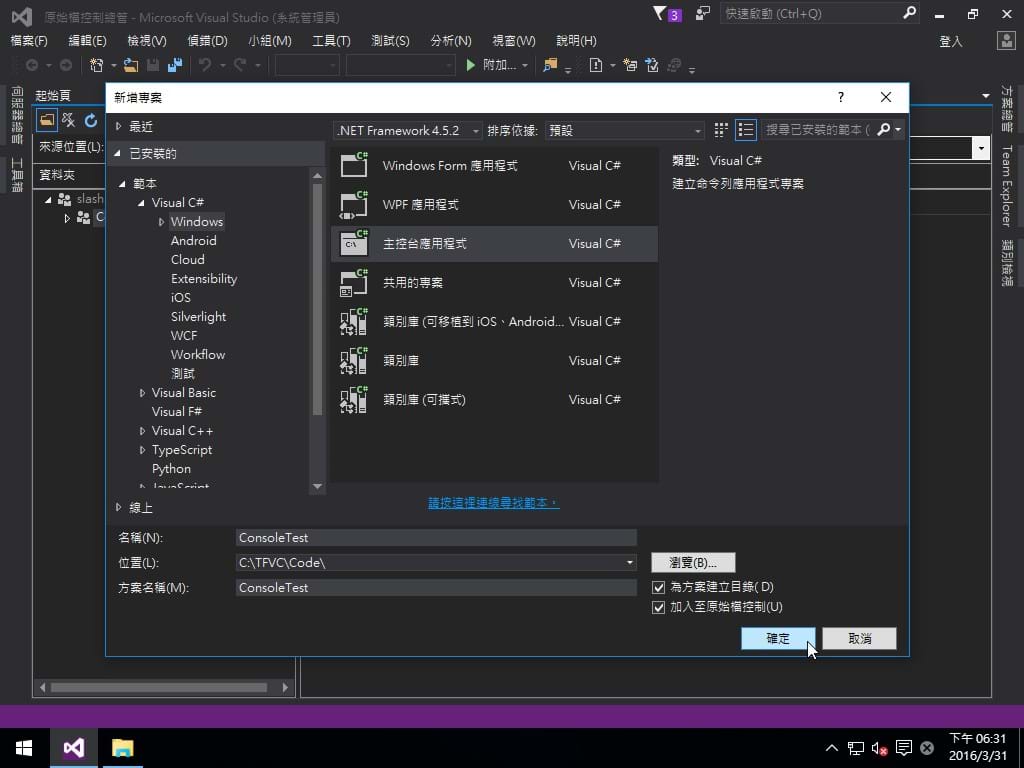Uncheck 為方案建立目錄 checkbox

[x=658, y=587]
